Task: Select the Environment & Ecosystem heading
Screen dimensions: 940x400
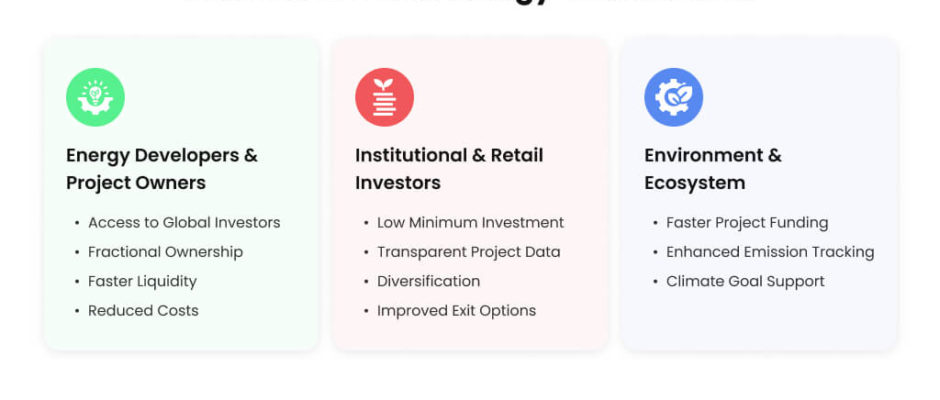Action: coord(713,169)
